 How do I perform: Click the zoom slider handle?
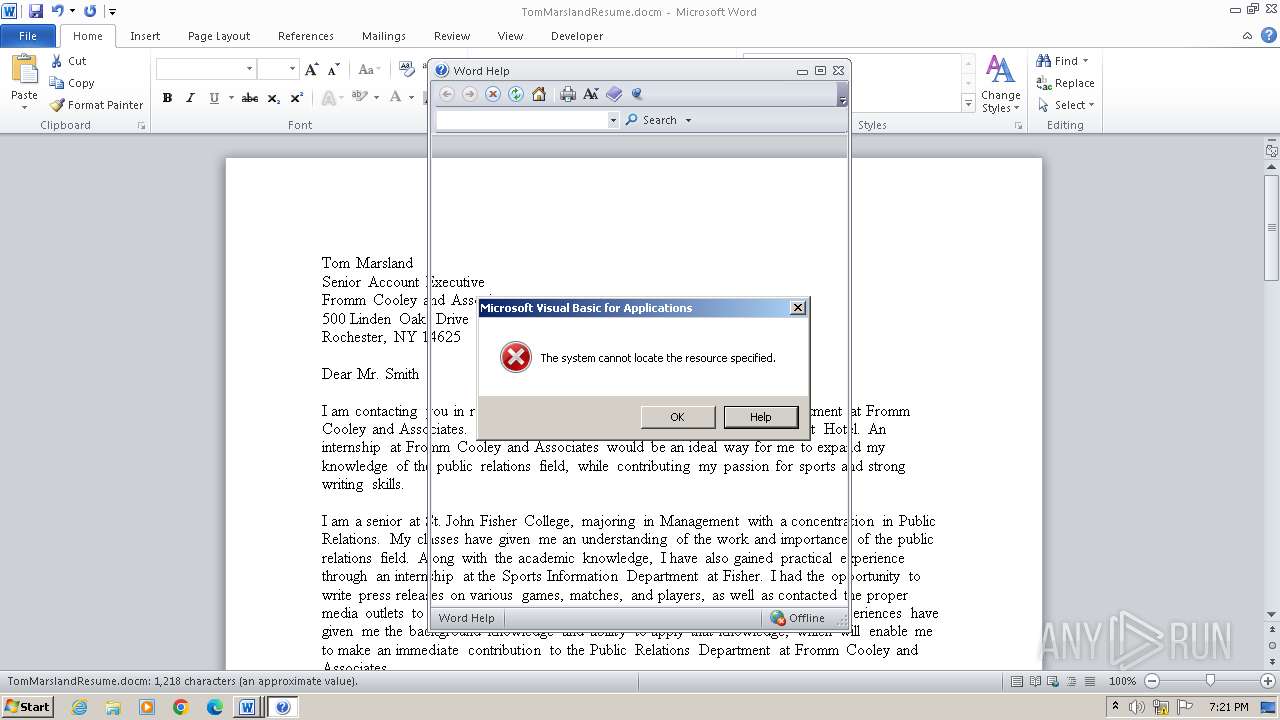click(x=1210, y=681)
